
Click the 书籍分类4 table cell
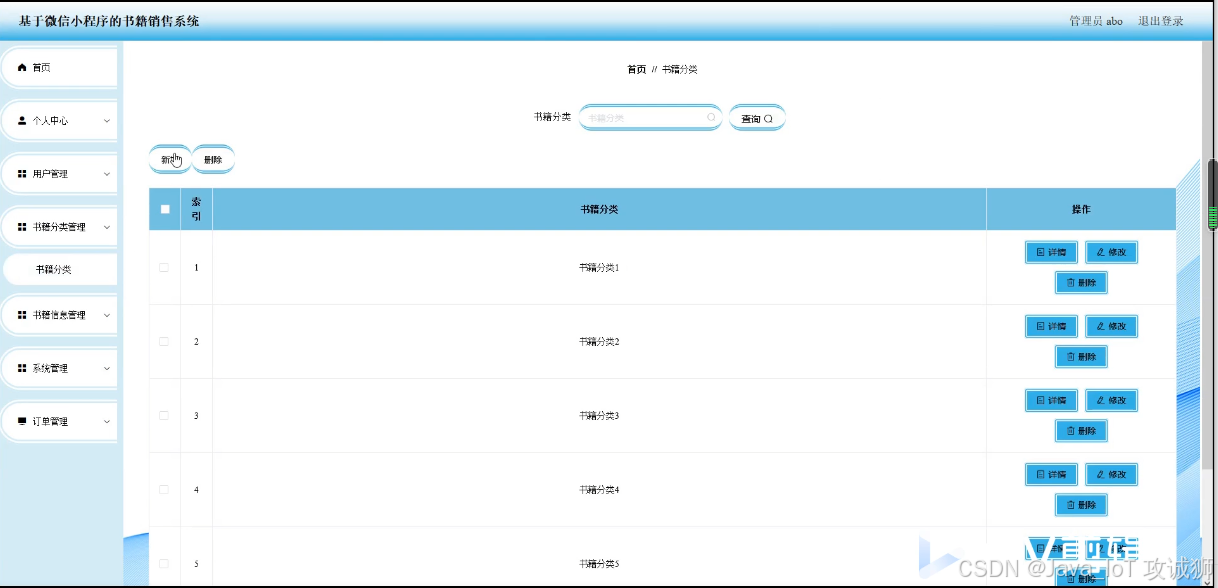pyautogui.click(x=599, y=490)
